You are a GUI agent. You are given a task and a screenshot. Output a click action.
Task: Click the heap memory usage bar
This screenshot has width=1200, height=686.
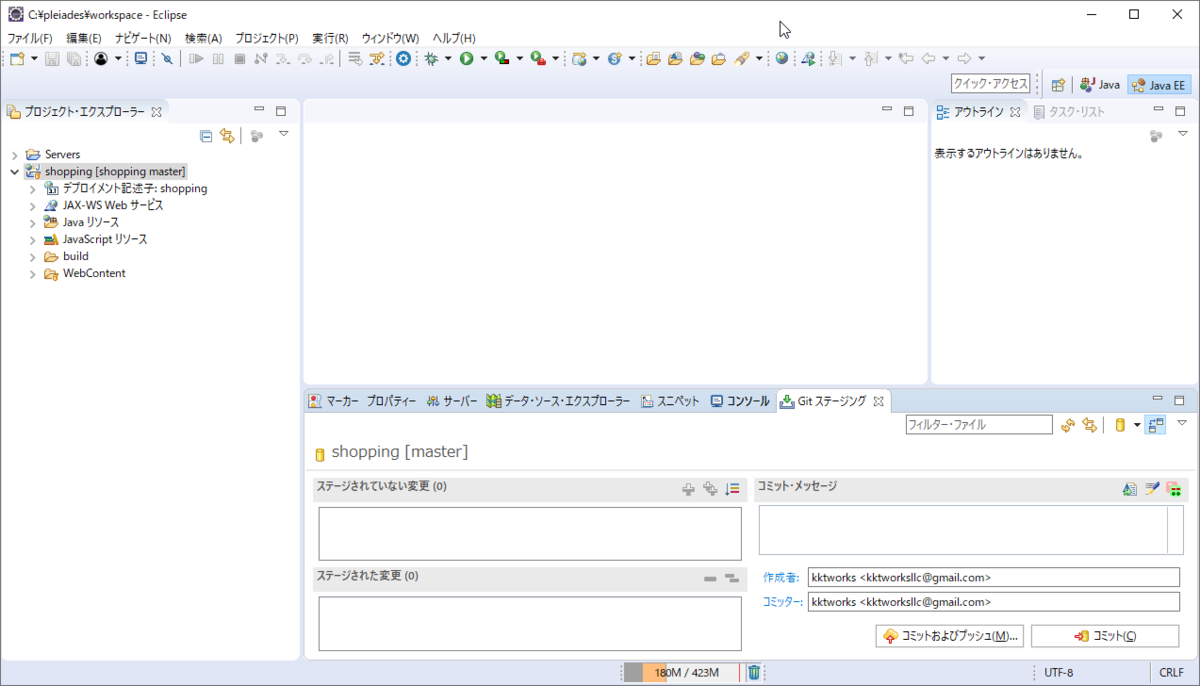click(x=682, y=672)
